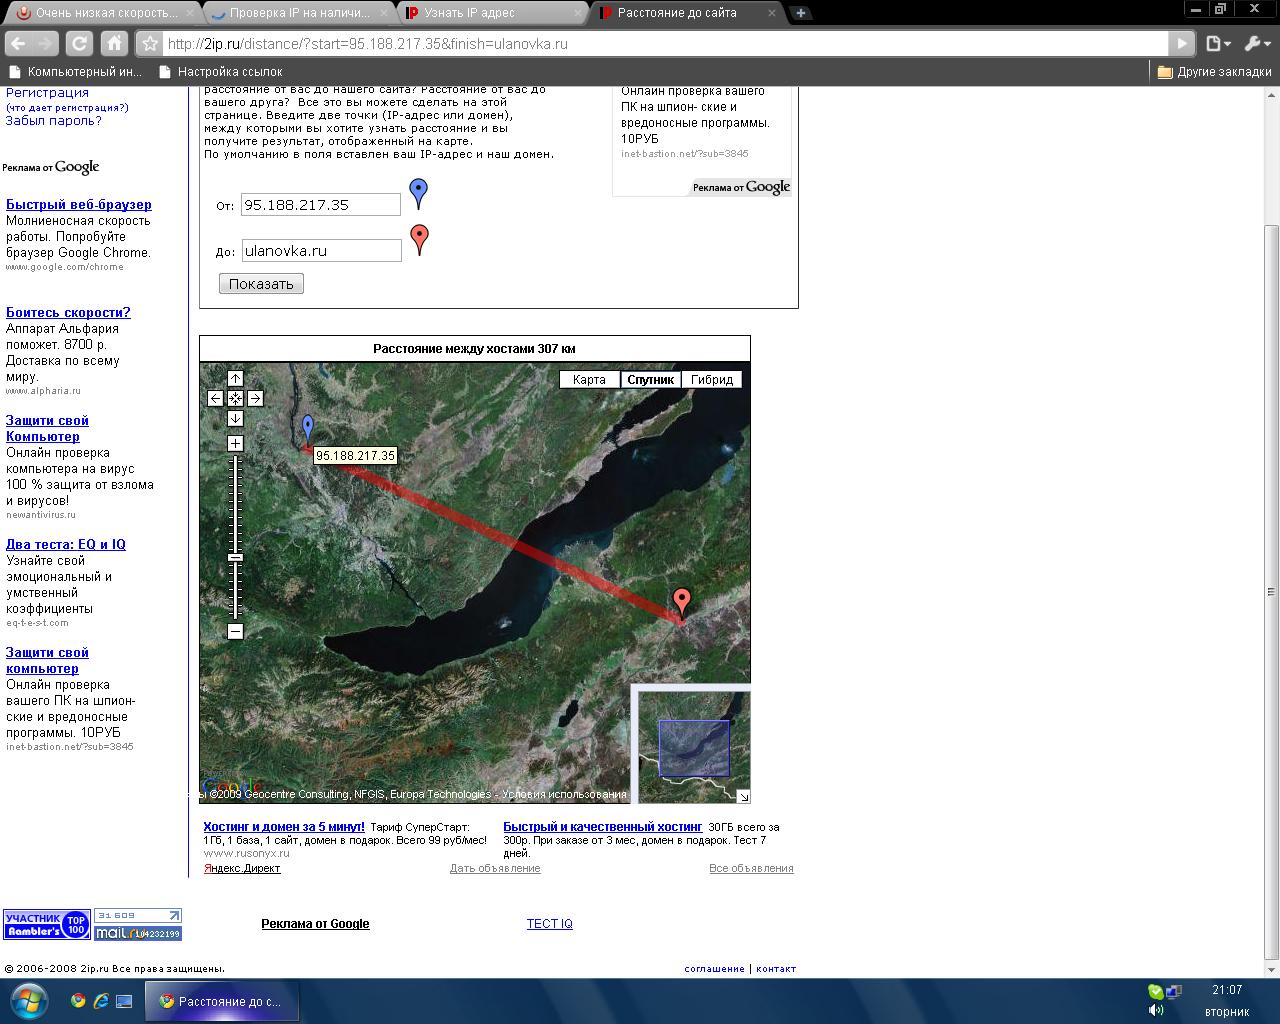Click the overview mini-map thumbnail
1280x1024 pixels.
coord(694,746)
